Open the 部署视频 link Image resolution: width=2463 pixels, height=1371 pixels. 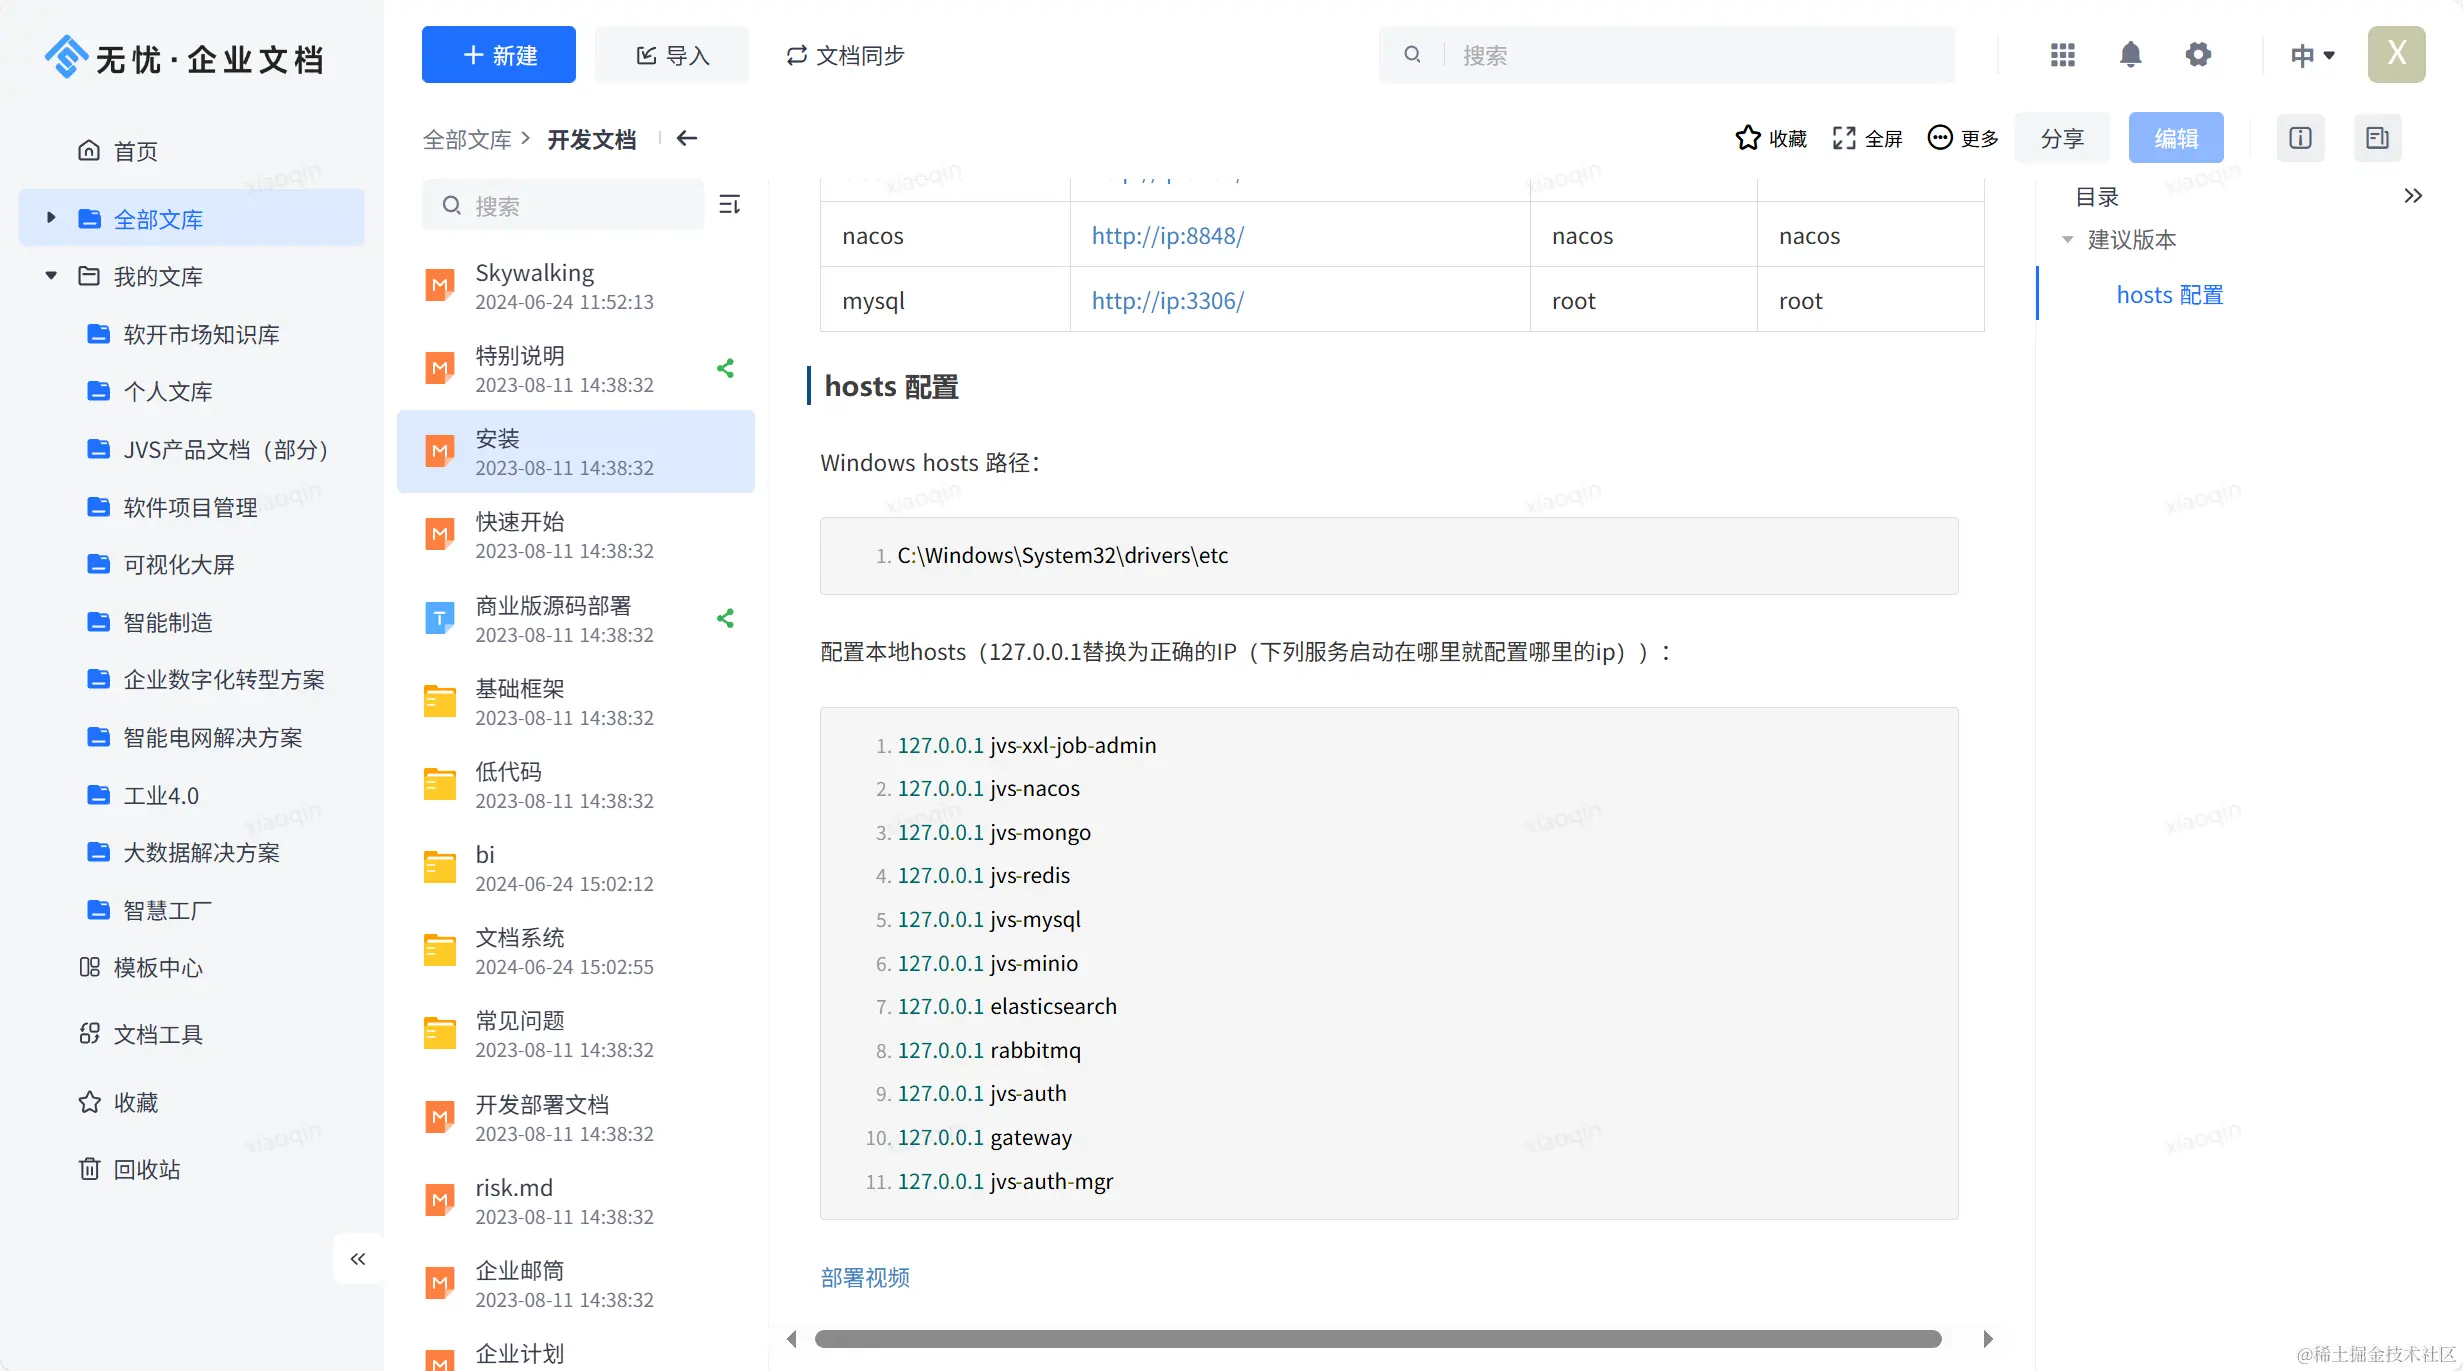(865, 1277)
